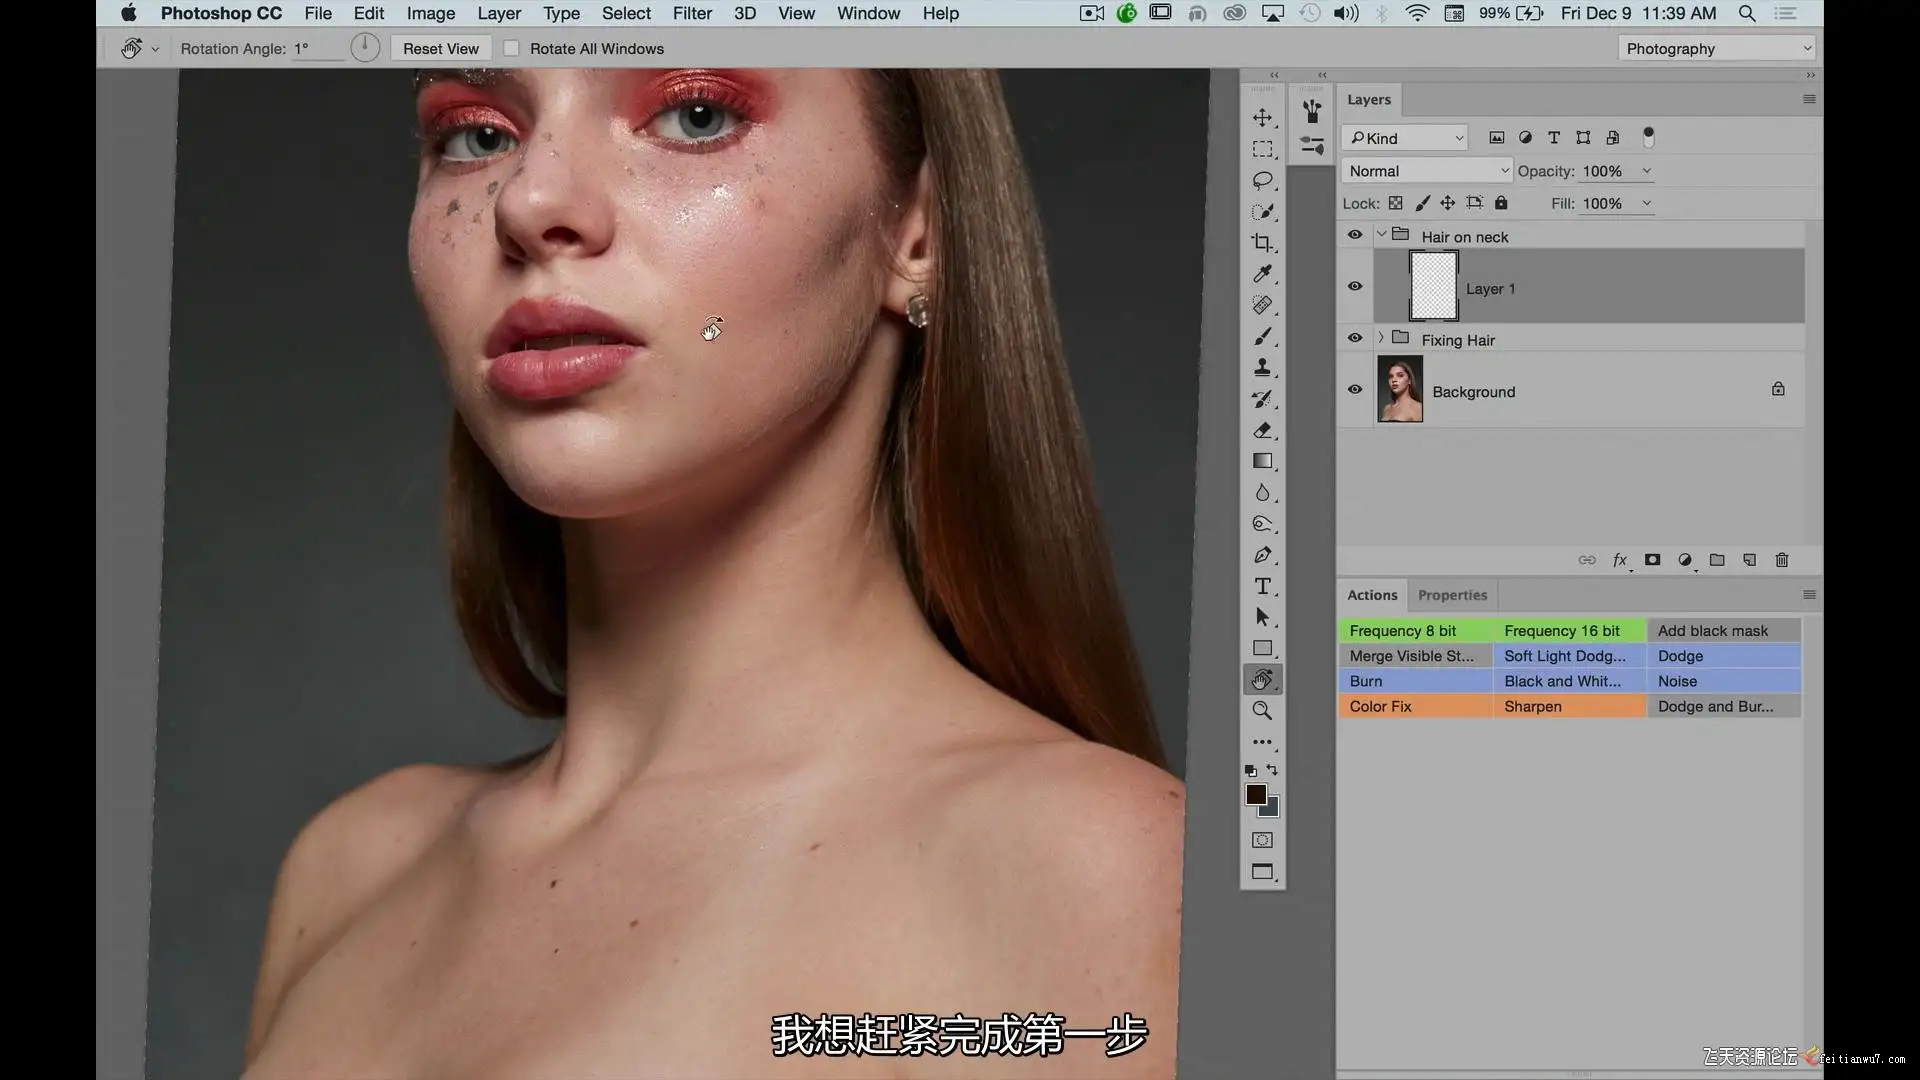Viewport: 1920px width, 1080px height.
Task: Open the Normal blend mode dropdown
Action: (1427, 171)
